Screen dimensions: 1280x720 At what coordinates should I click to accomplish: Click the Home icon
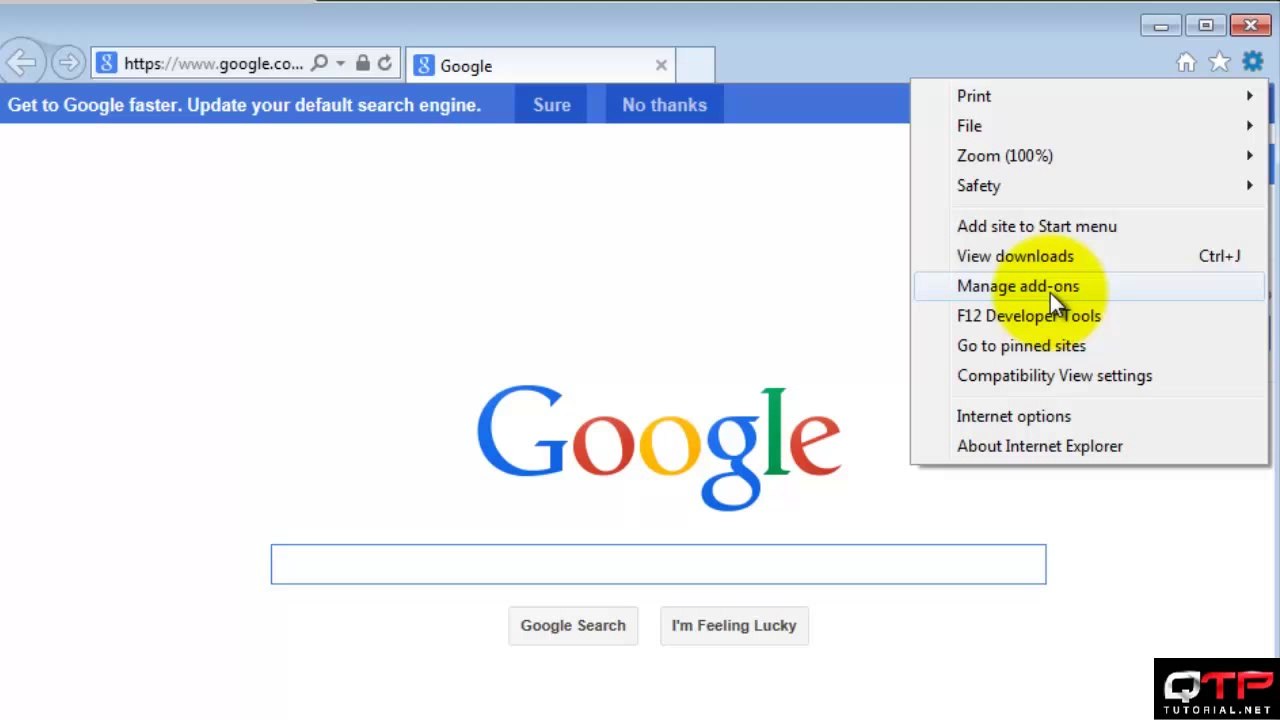(x=1186, y=63)
